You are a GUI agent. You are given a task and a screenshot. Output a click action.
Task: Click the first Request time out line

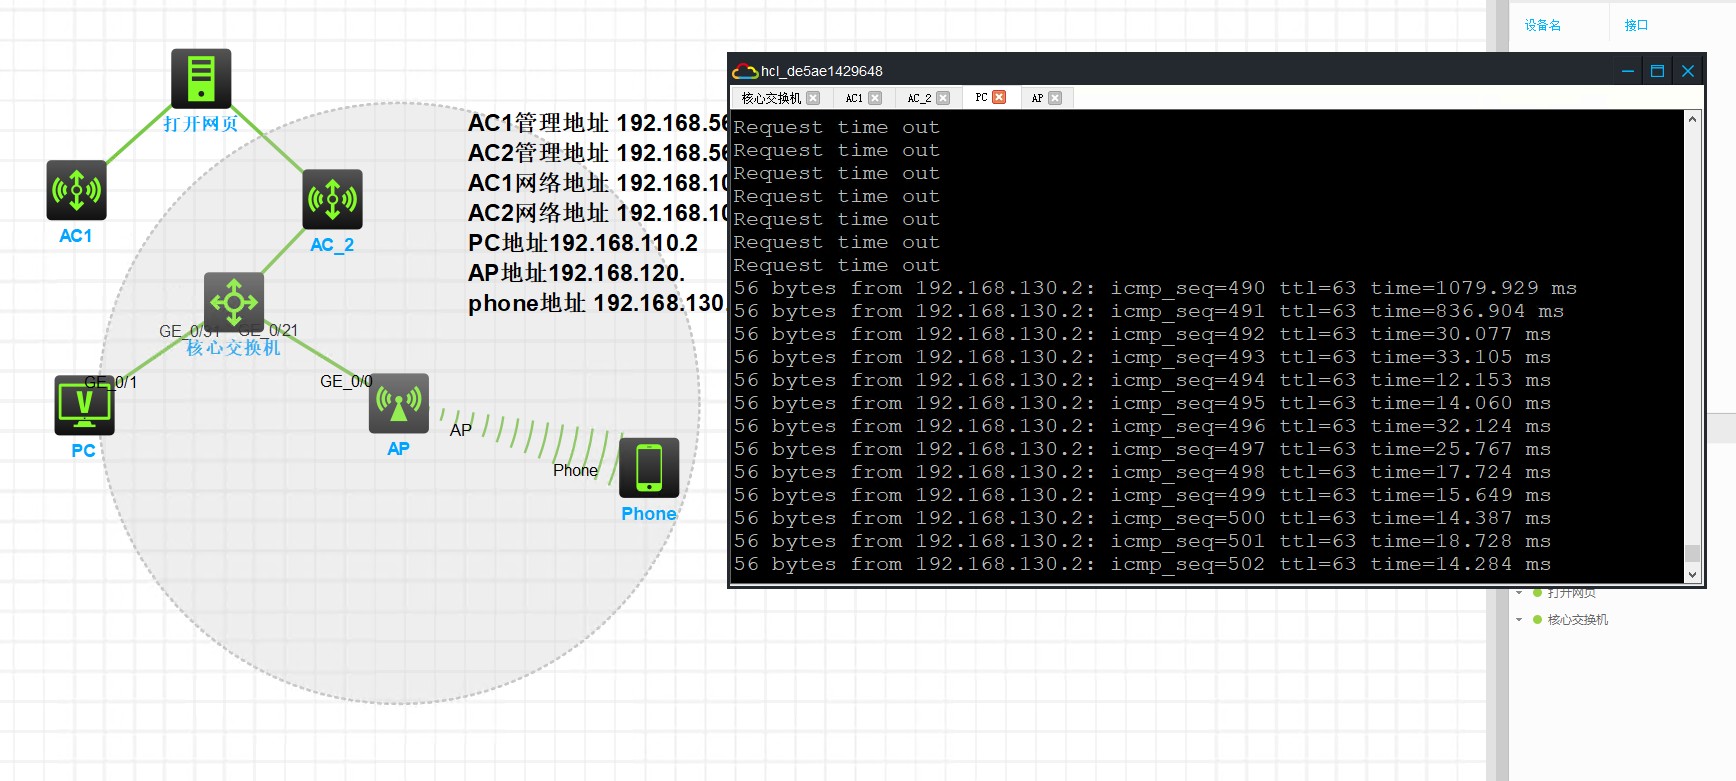(837, 127)
